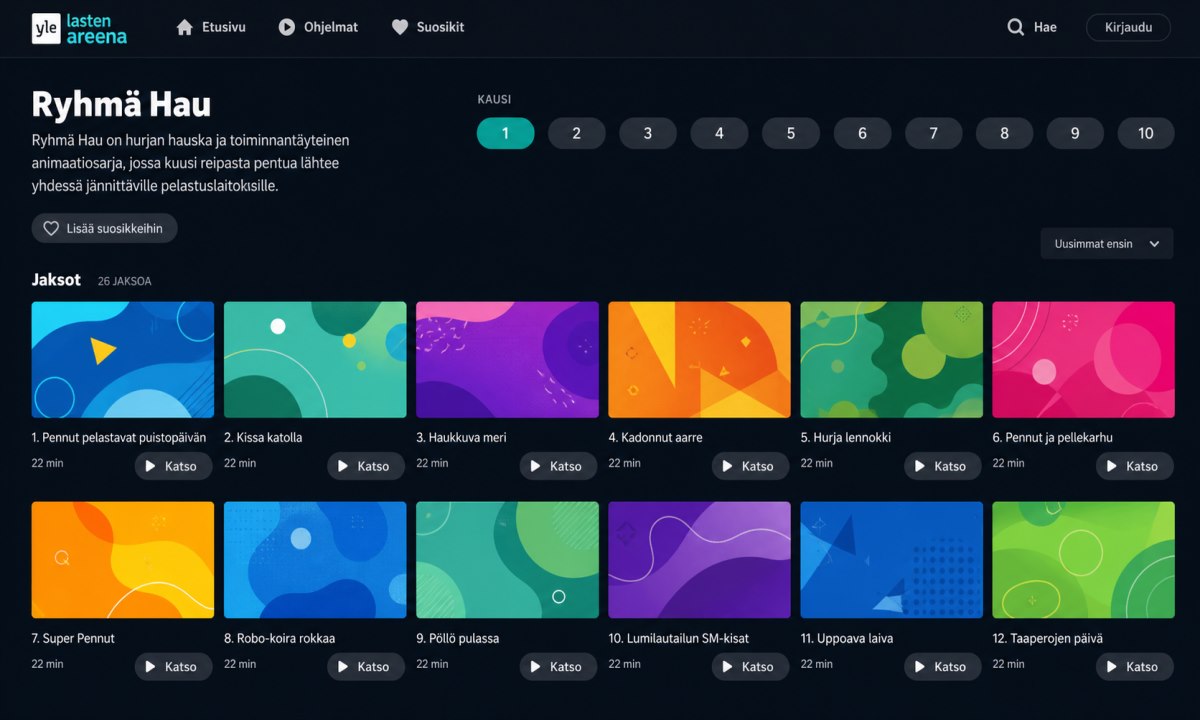Add Ryhmä Hau with Lisää suosikkeihin button
The width and height of the screenshot is (1200, 720).
104,228
